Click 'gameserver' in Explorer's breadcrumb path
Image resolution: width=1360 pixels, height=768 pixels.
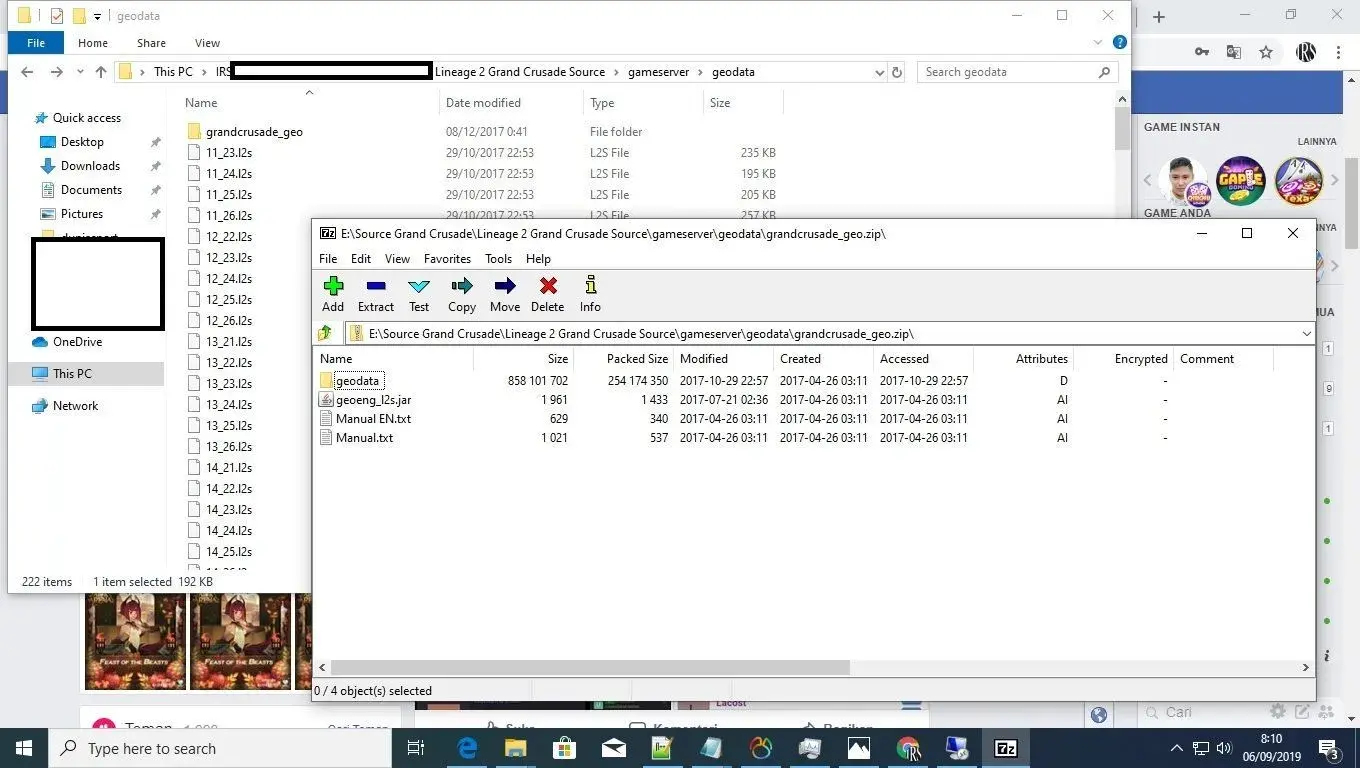(658, 72)
